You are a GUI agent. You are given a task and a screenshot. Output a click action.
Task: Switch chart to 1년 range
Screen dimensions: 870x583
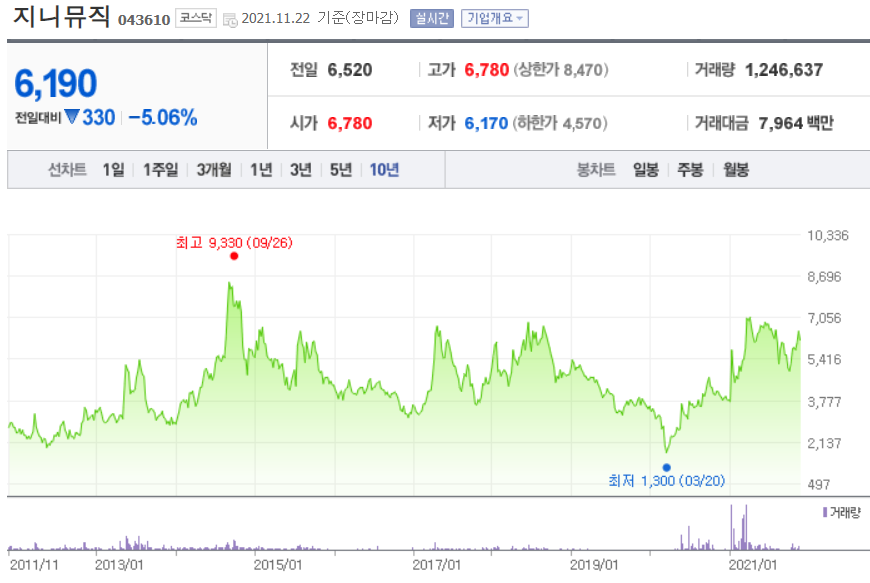click(261, 170)
